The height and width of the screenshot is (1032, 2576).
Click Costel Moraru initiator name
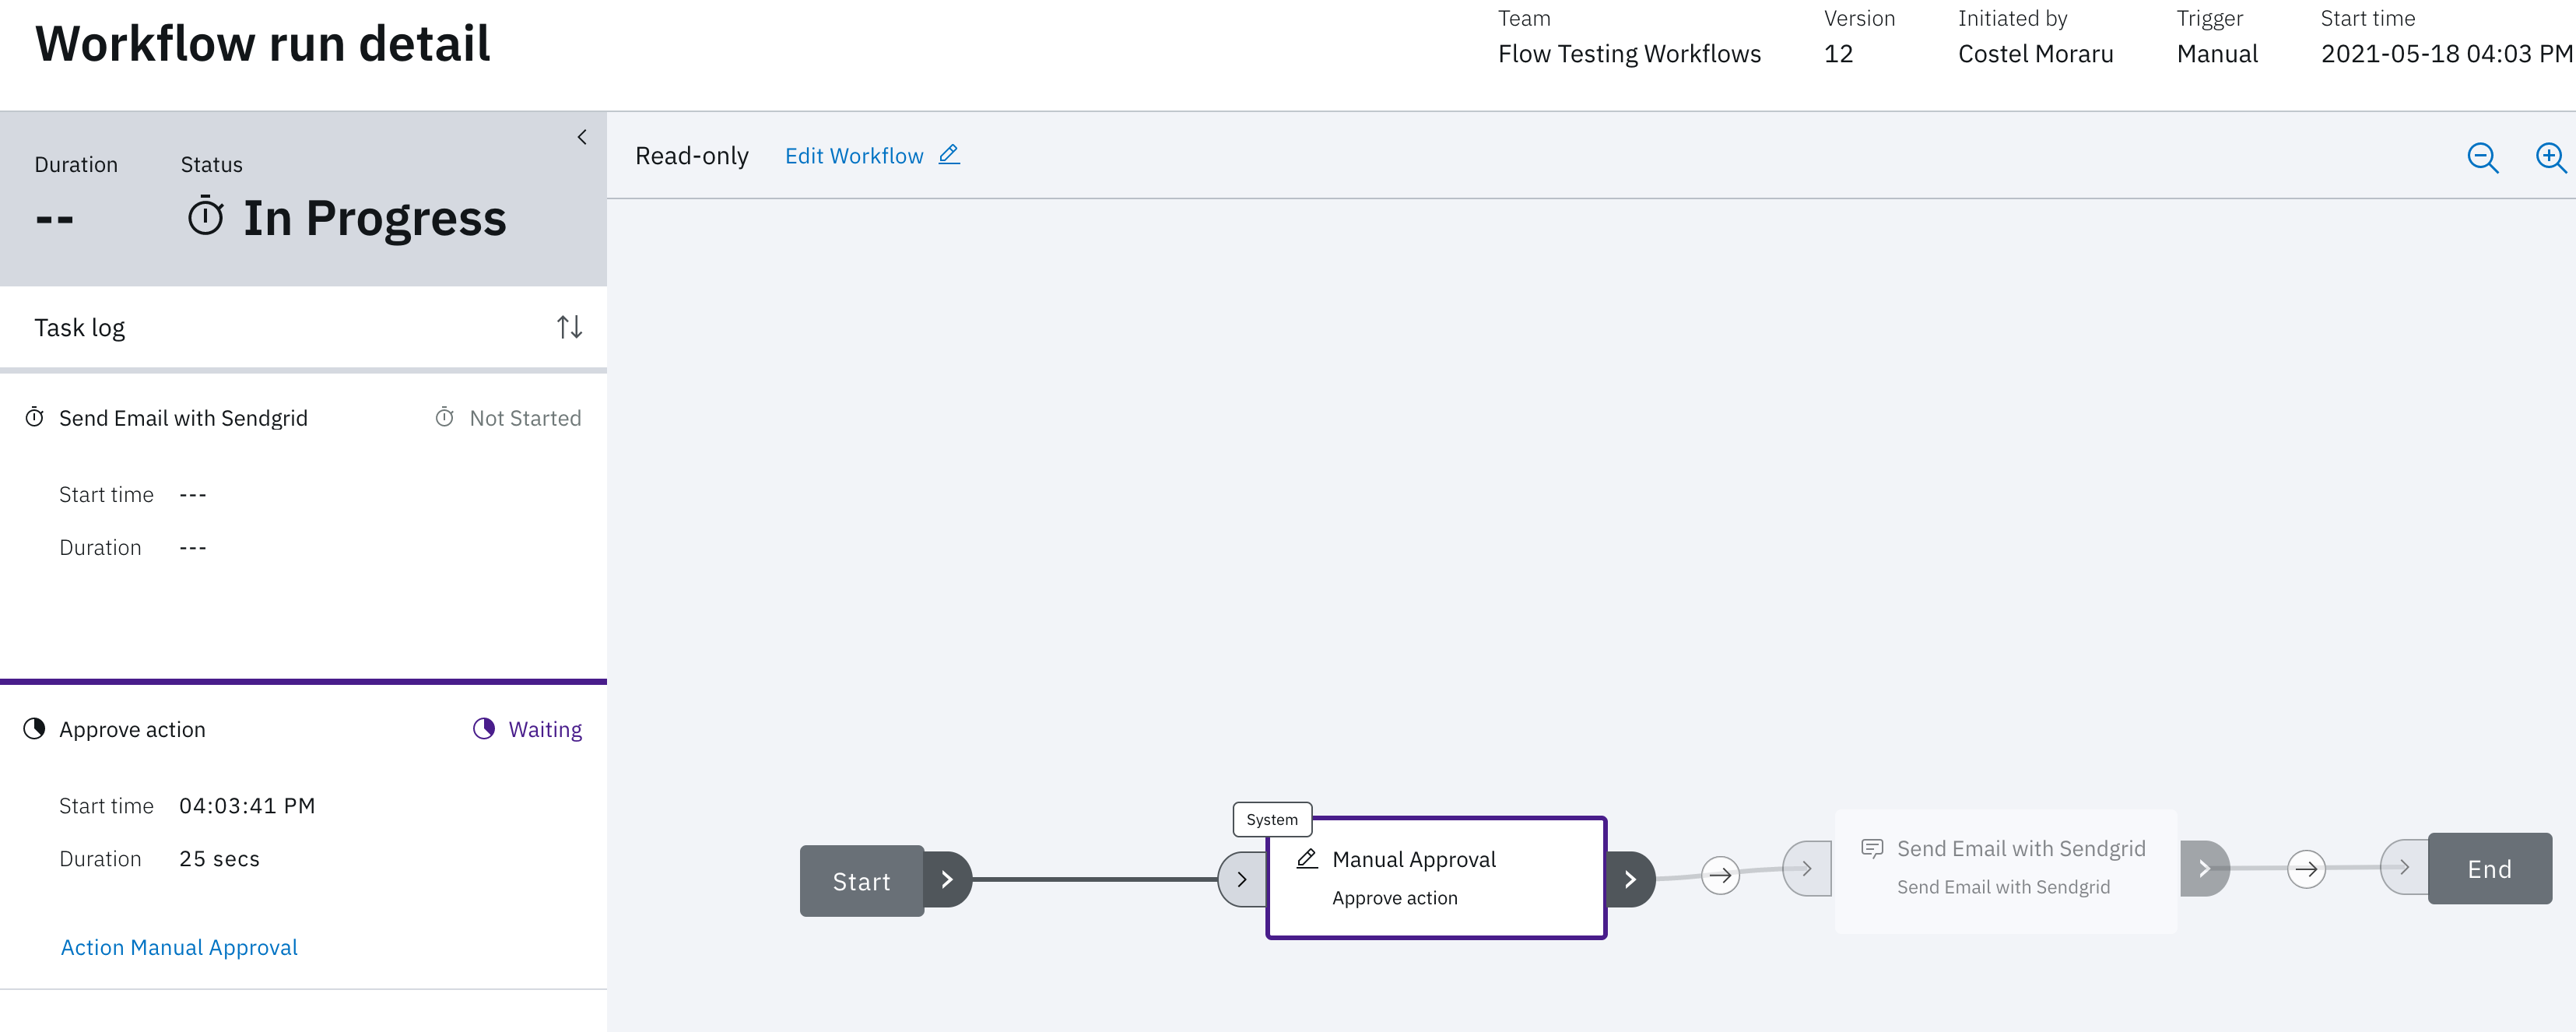[2035, 54]
